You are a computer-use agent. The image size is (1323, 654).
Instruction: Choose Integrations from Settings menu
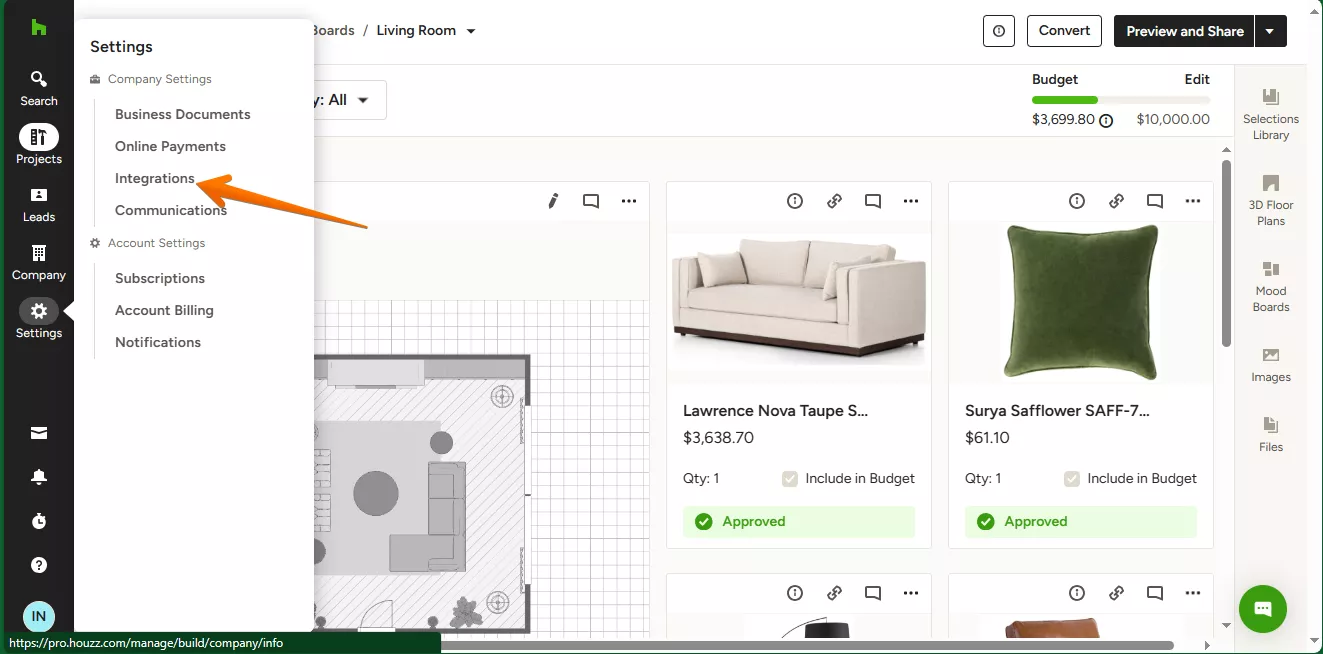155,178
